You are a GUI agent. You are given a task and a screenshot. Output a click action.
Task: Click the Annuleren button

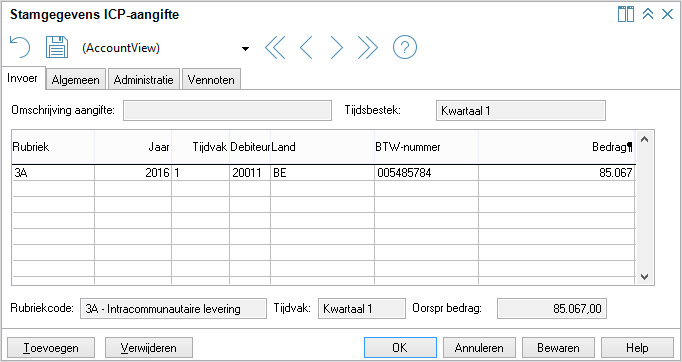[479, 348]
